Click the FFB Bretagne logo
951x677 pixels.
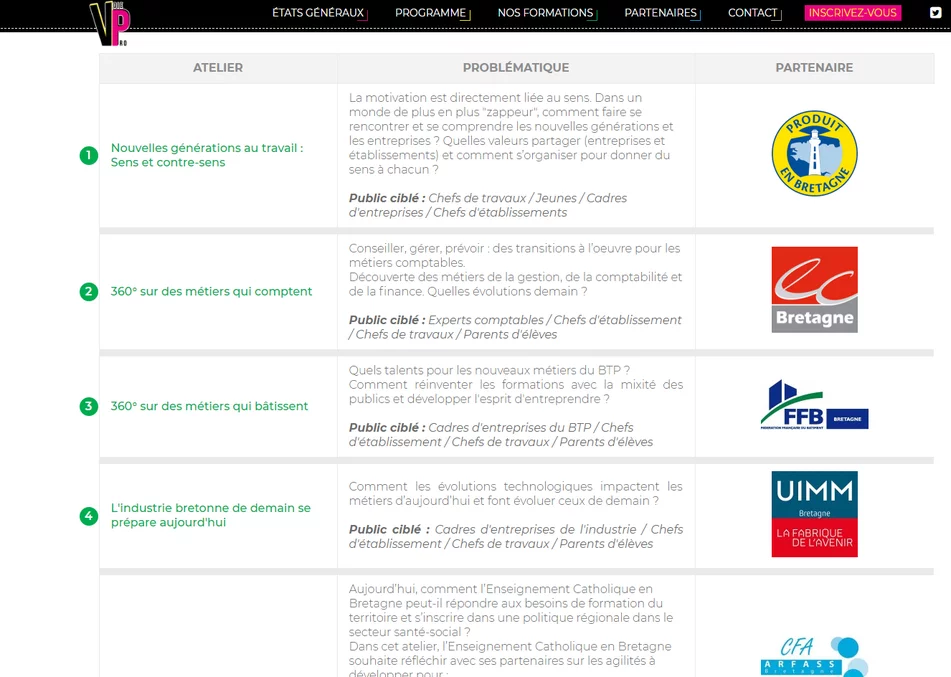pyautogui.click(x=814, y=405)
